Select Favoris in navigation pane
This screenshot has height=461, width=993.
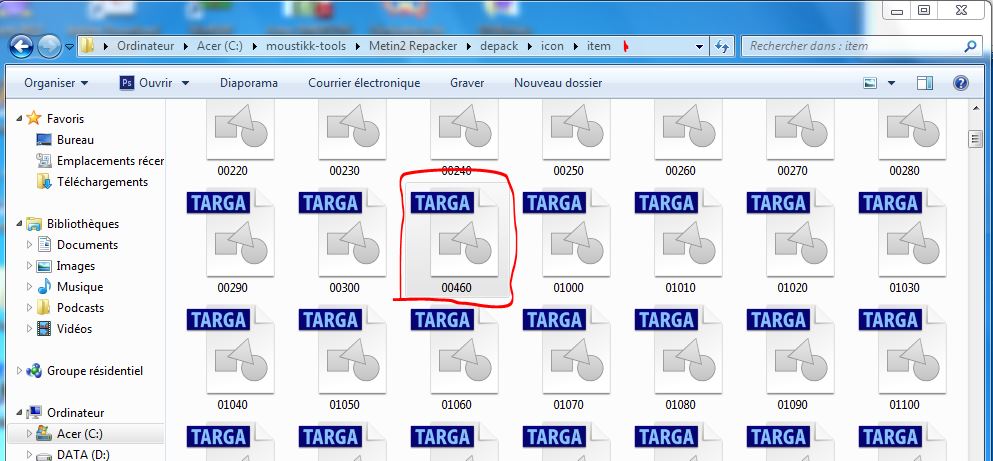[x=65, y=118]
